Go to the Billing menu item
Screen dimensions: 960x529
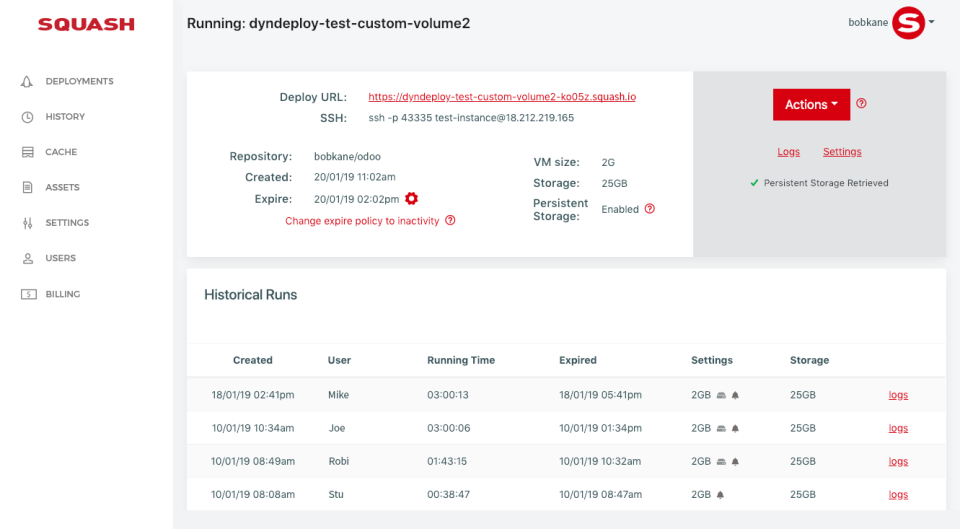pos(63,294)
